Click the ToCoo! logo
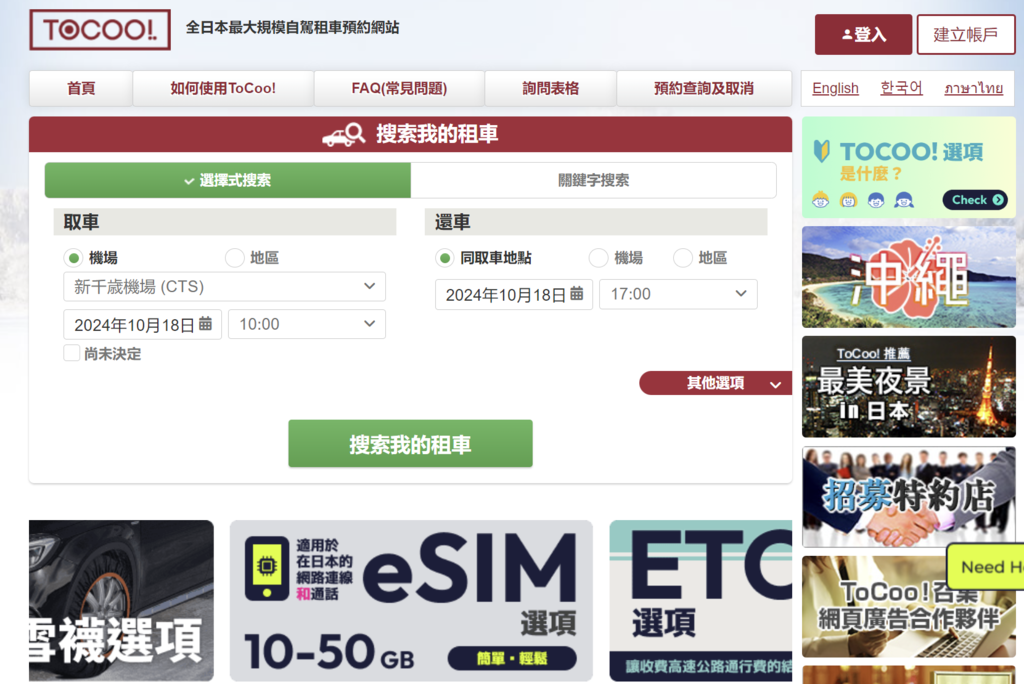1024x684 pixels. (x=100, y=30)
